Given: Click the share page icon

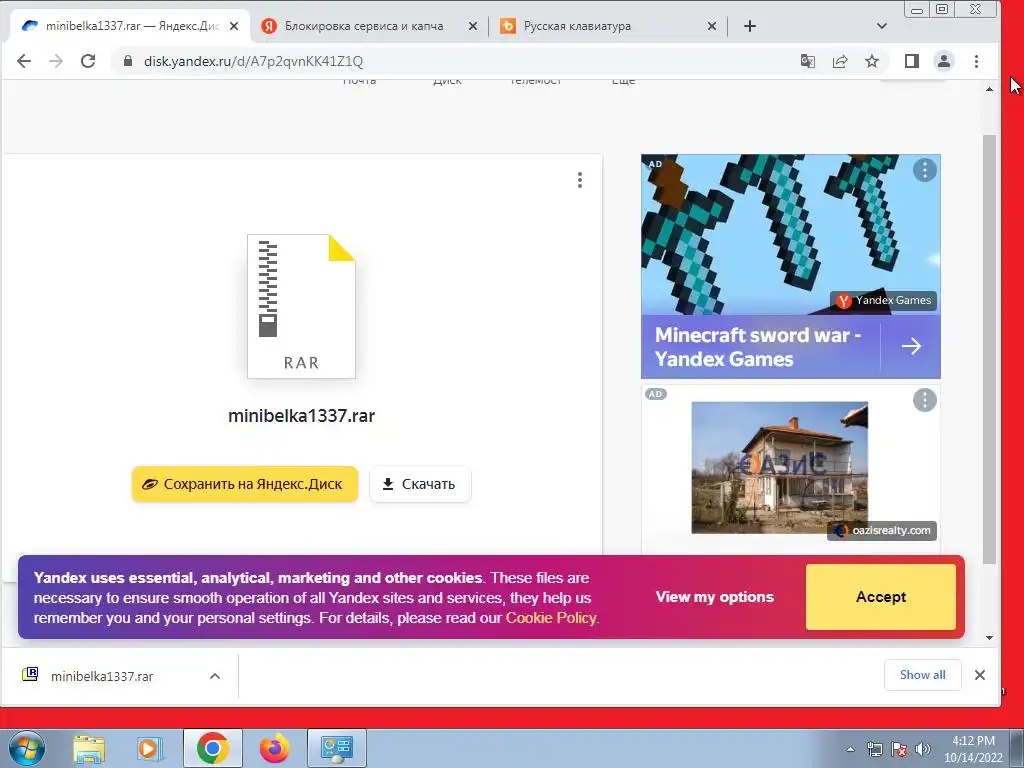Looking at the screenshot, I should pyautogui.click(x=840, y=61).
